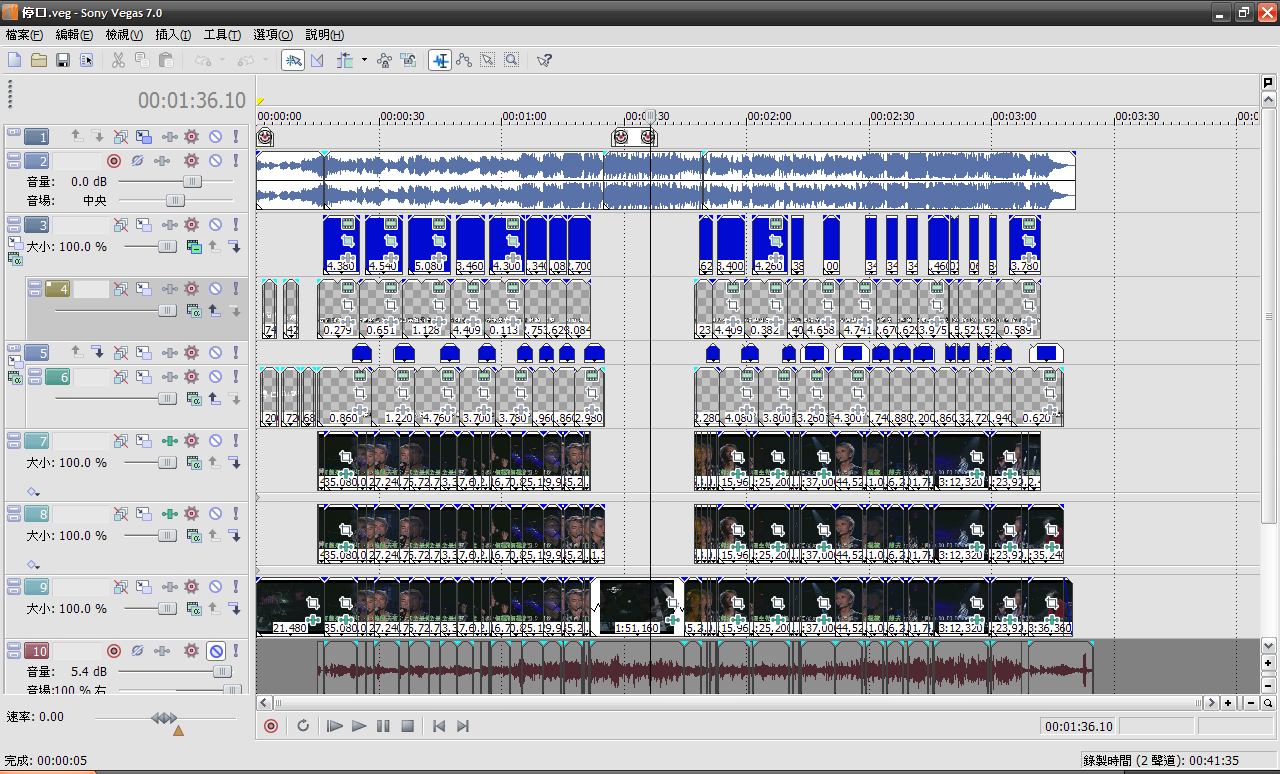1280x774 pixels.
Task: Click the Copy icon in toolbar
Action: [142, 60]
